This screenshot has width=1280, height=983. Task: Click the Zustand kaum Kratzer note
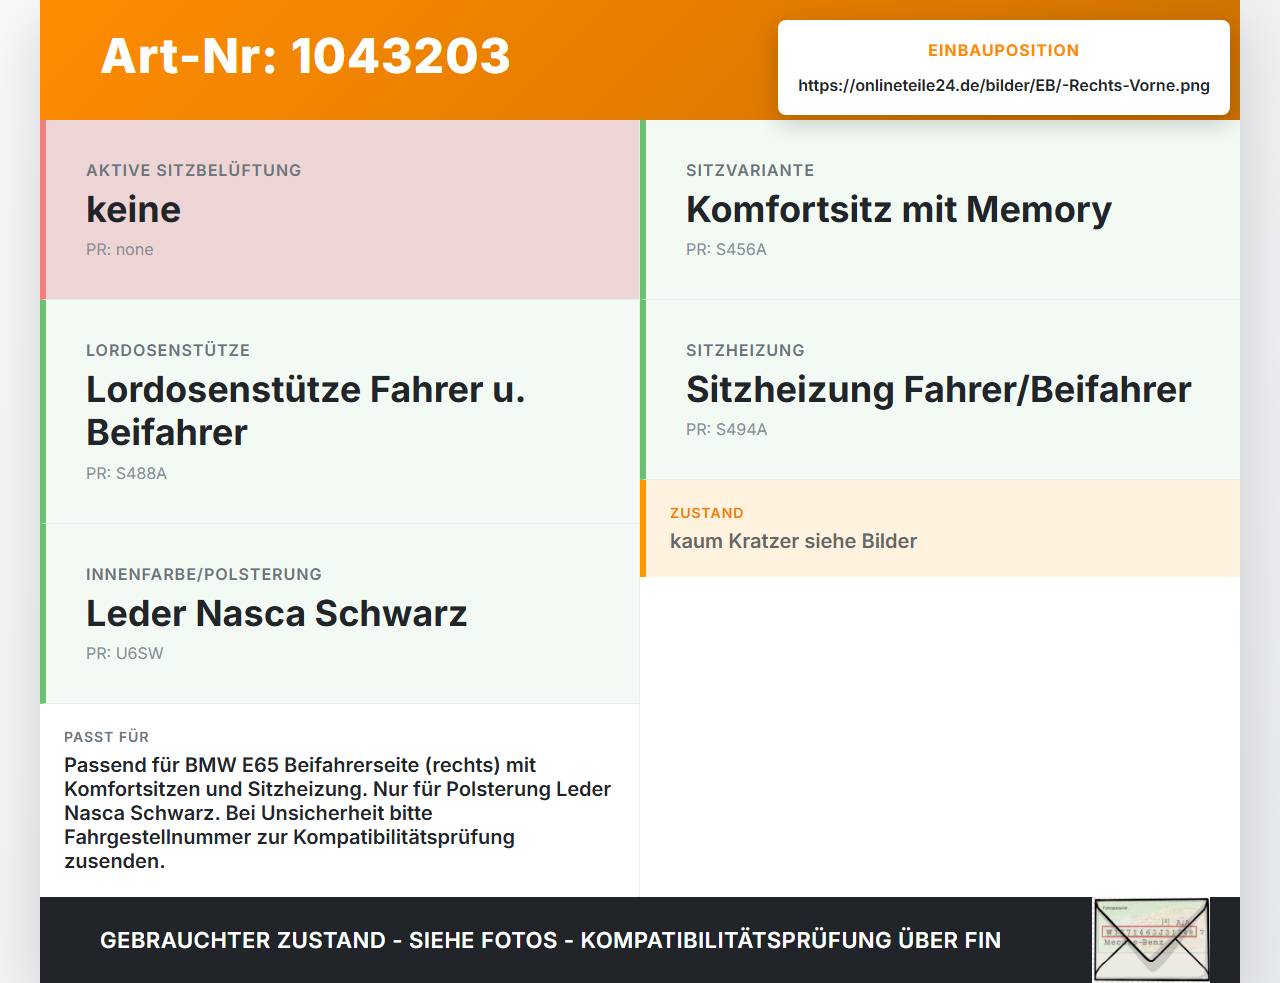tap(940, 528)
